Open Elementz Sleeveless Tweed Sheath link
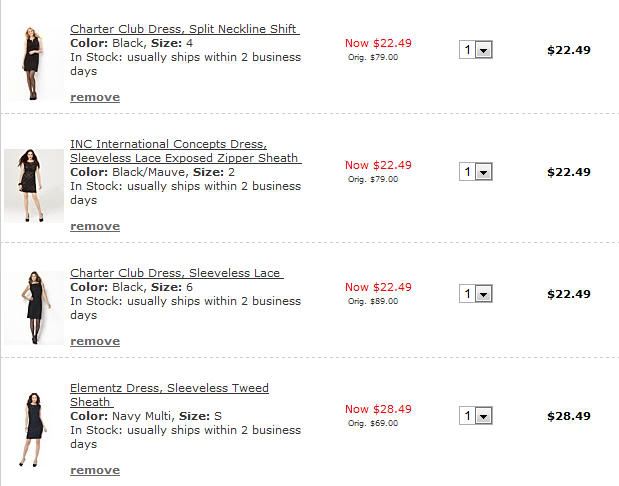The height and width of the screenshot is (486, 619). pos(169,395)
